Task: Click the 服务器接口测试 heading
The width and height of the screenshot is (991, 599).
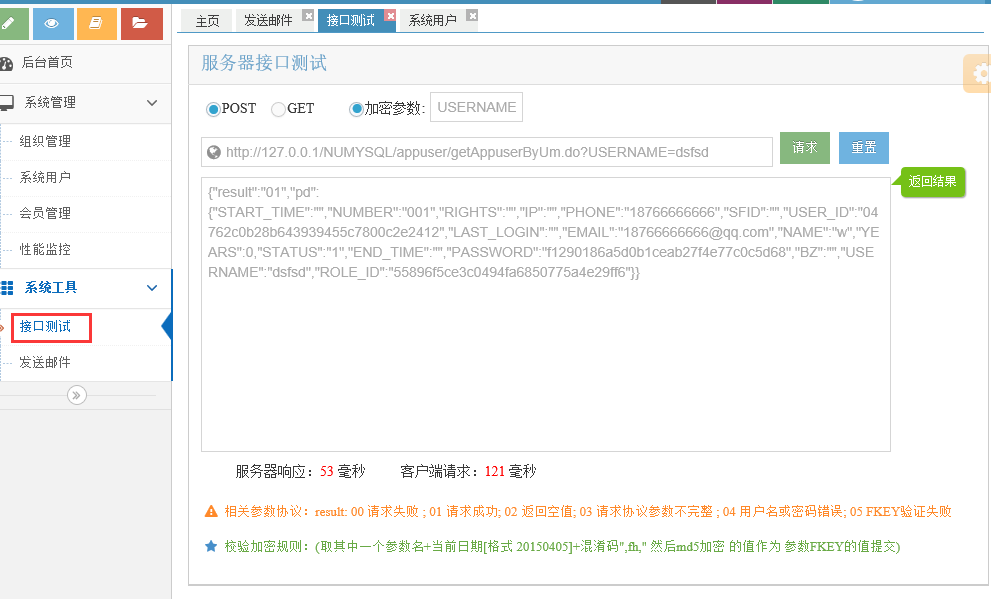Action: point(264,63)
